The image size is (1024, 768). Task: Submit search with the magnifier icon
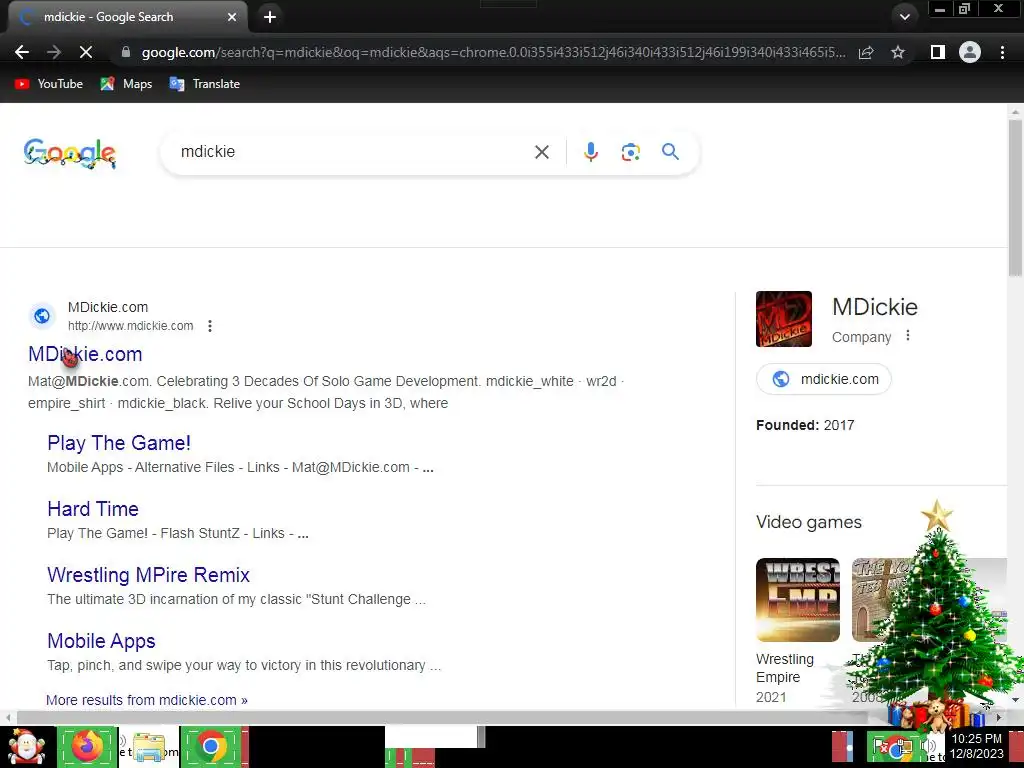670,152
